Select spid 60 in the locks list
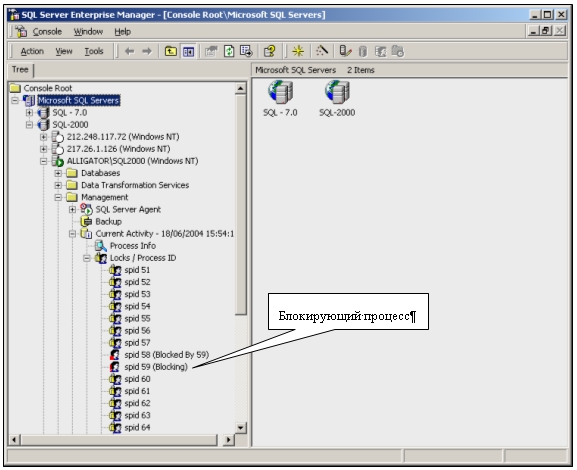This screenshot has width=577, height=470. (x=137, y=379)
